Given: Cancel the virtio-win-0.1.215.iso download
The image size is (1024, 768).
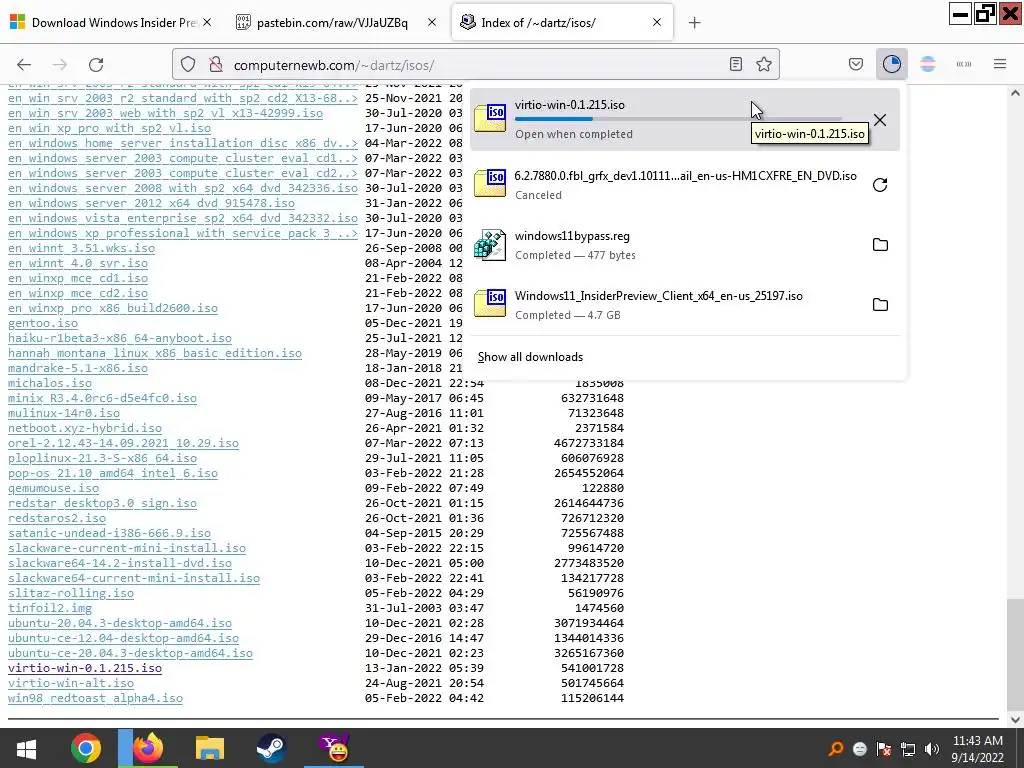Looking at the screenshot, I should pos(880,120).
